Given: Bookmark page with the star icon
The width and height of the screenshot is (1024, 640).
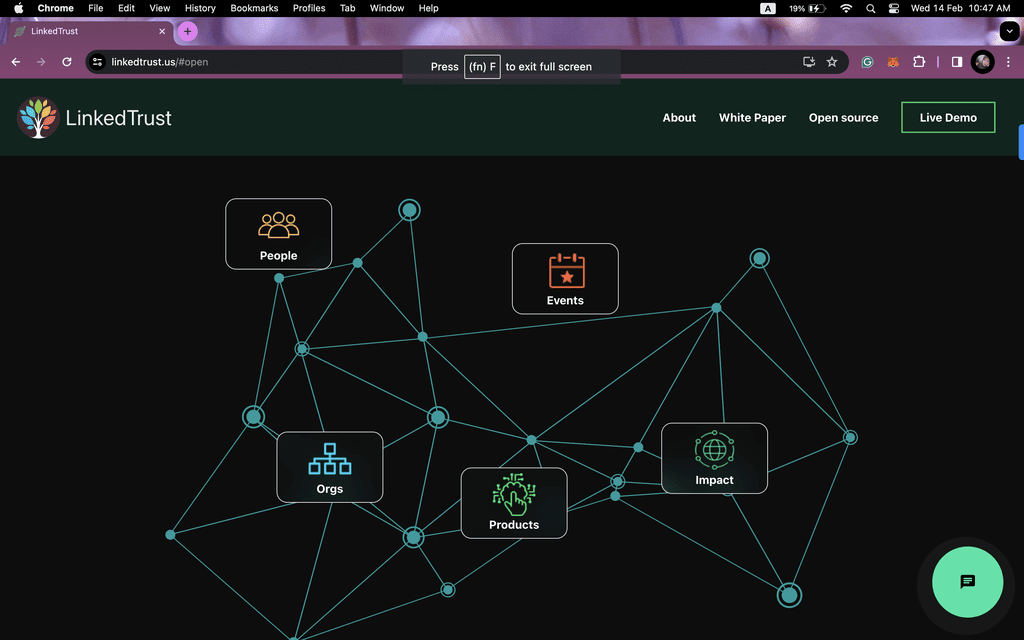Looking at the screenshot, I should (832, 62).
